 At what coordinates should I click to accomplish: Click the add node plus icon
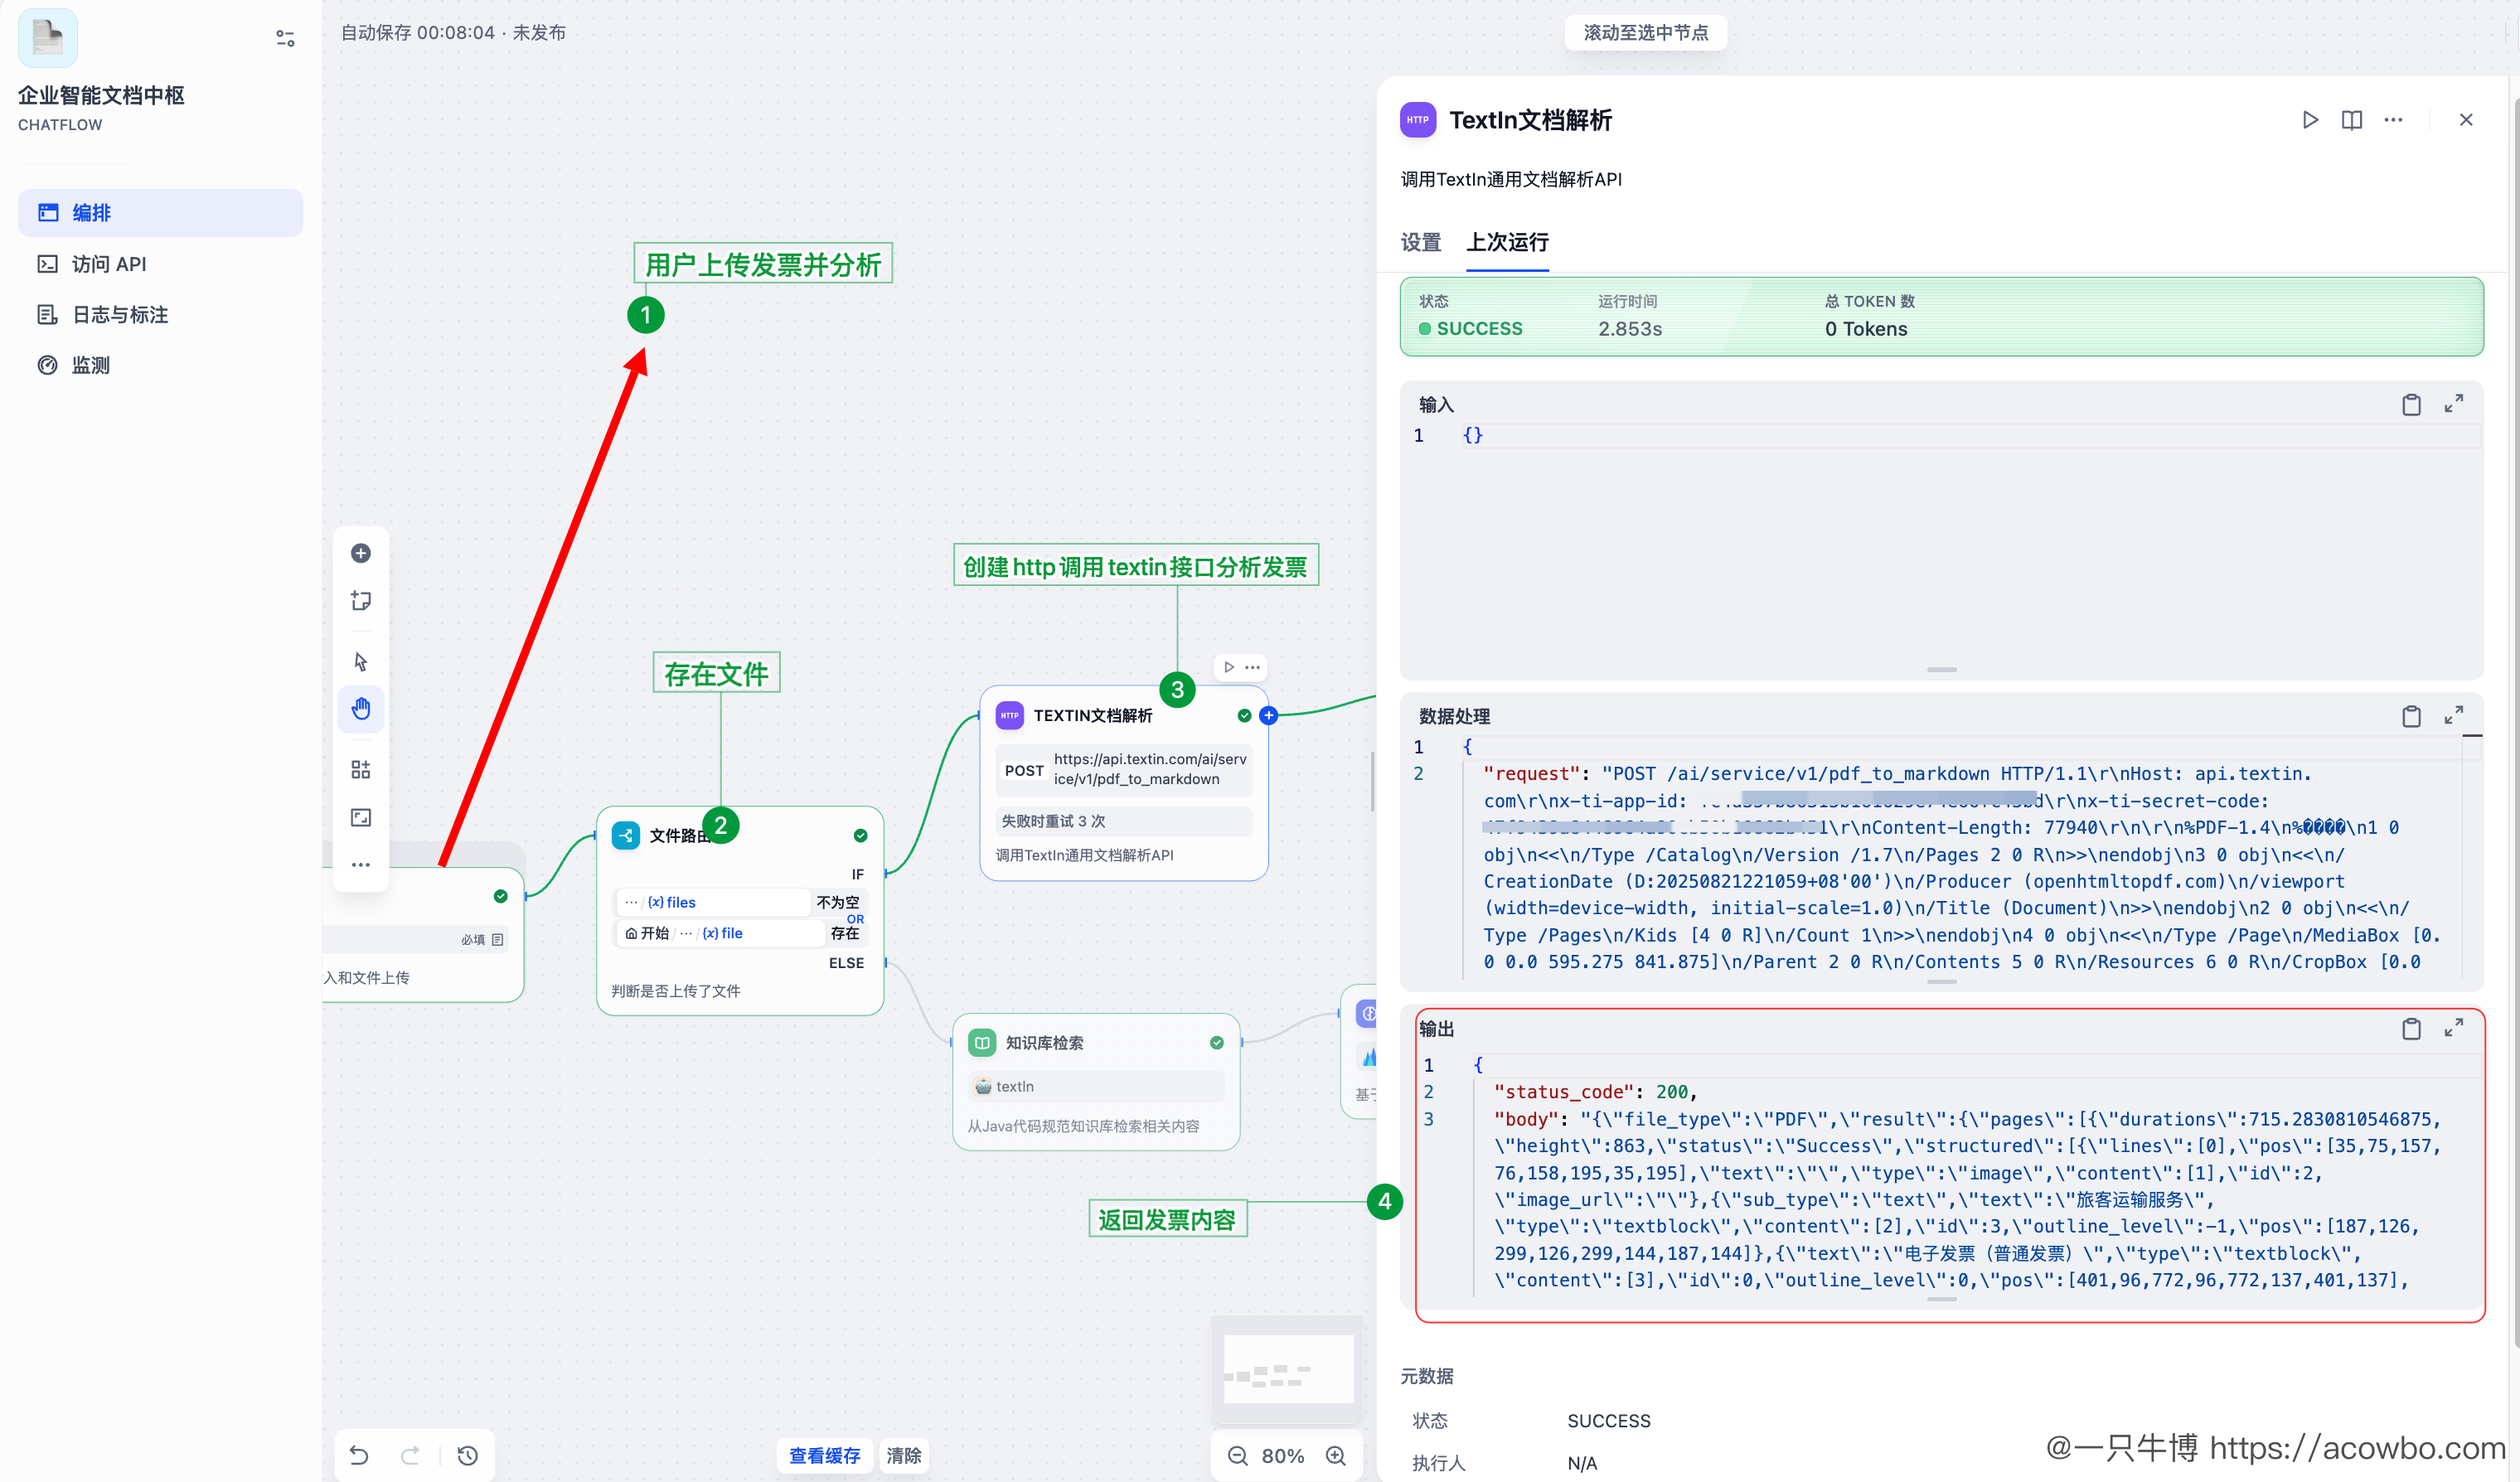(361, 553)
